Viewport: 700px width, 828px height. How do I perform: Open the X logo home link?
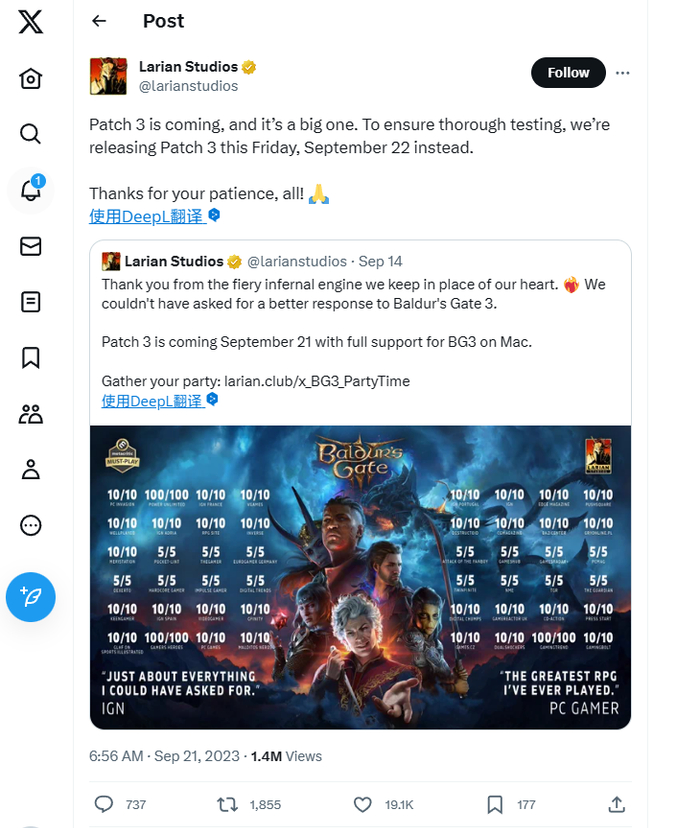tap(31, 22)
